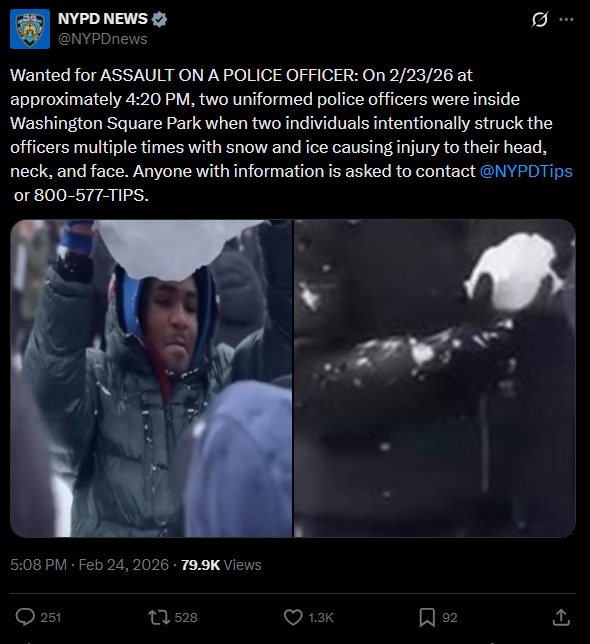View the left suspect photo
This screenshot has height=644, width=590.
(x=151, y=378)
